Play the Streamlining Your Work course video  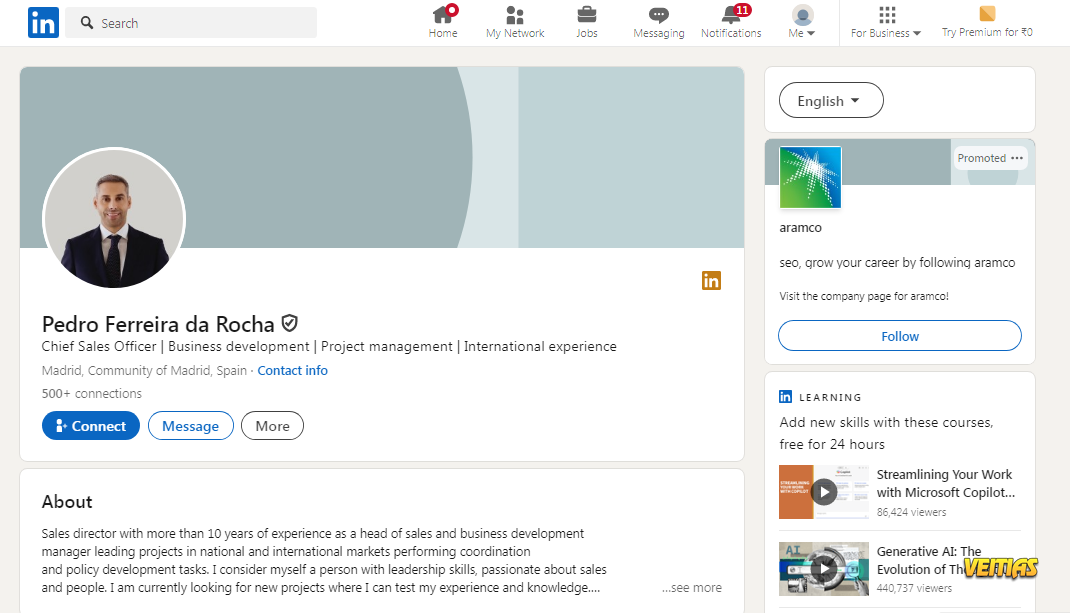click(824, 491)
